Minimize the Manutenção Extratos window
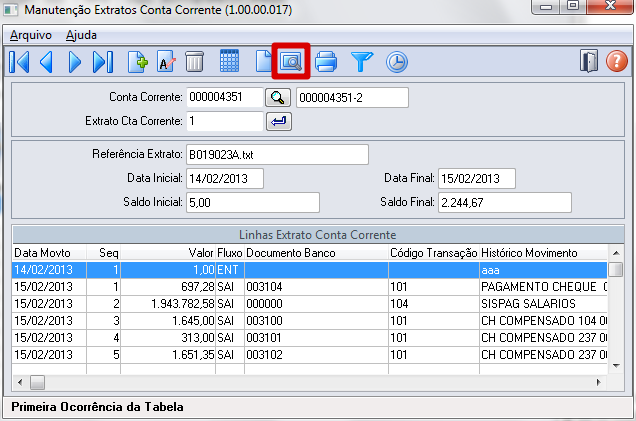 coord(546,6)
